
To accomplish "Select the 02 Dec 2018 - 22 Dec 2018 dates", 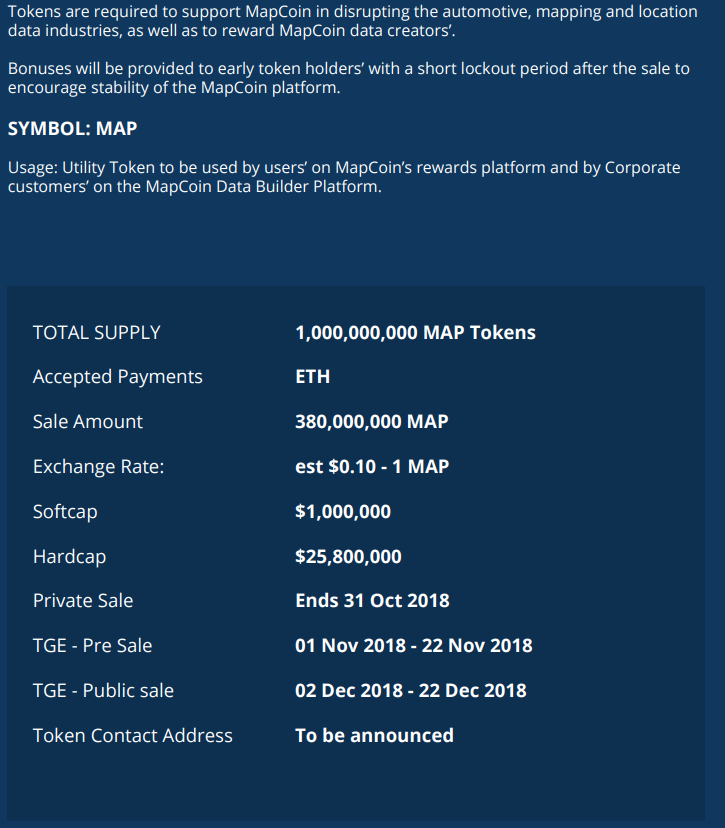I will (x=410, y=691).
